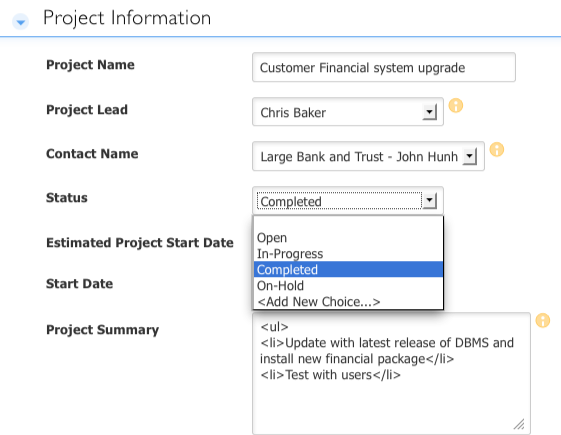The height and width of the screenshot is (435, 561).
Task: Open the Contact Name dropdown arrow
Action: (469, 156)
